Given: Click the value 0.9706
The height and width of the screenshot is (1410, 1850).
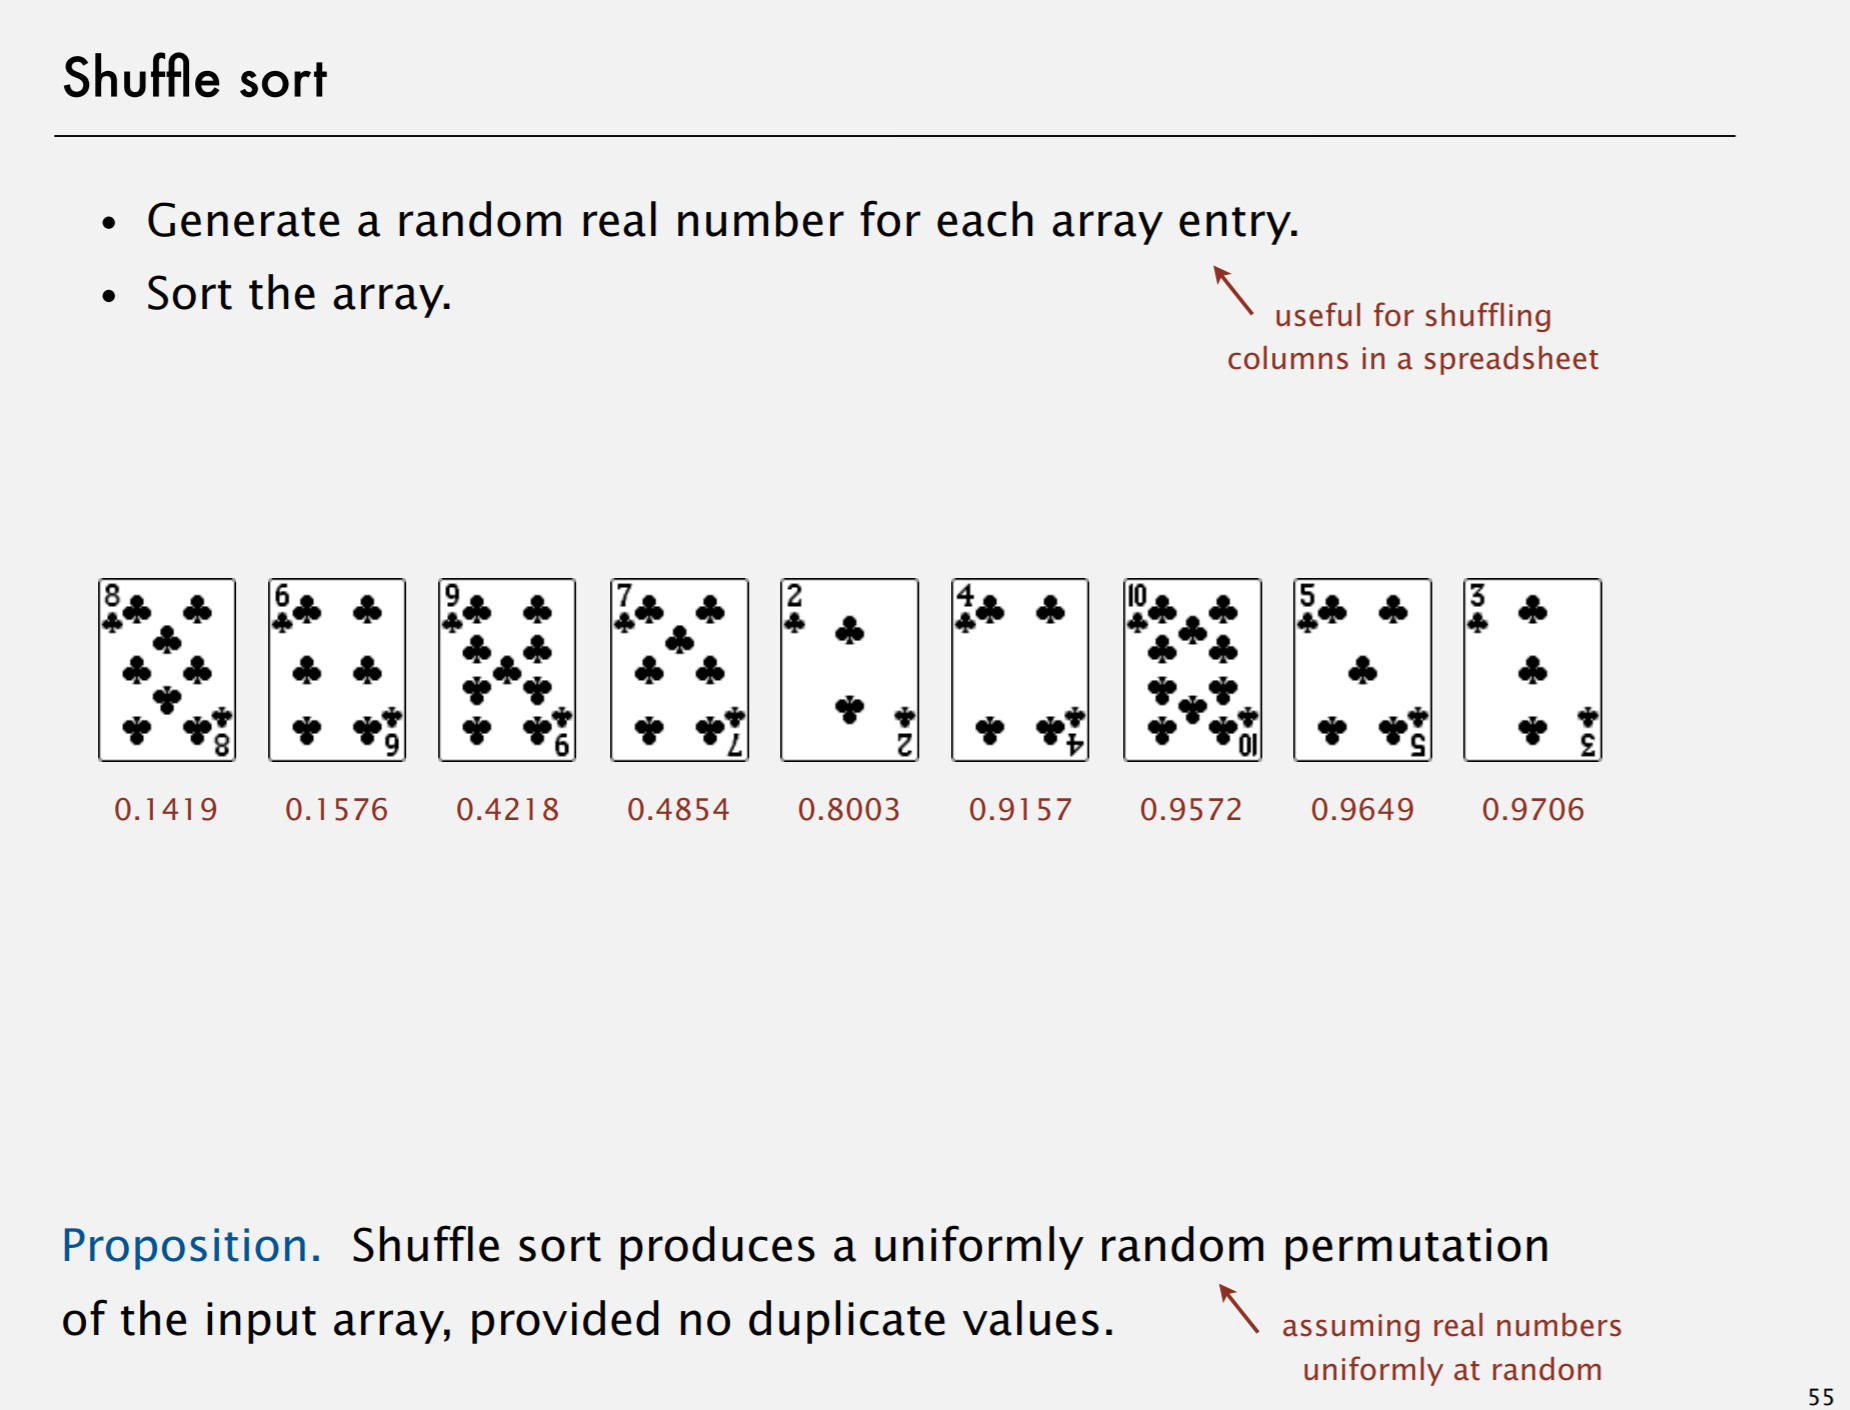Looking at the screenshot, I should [1533, 809].
